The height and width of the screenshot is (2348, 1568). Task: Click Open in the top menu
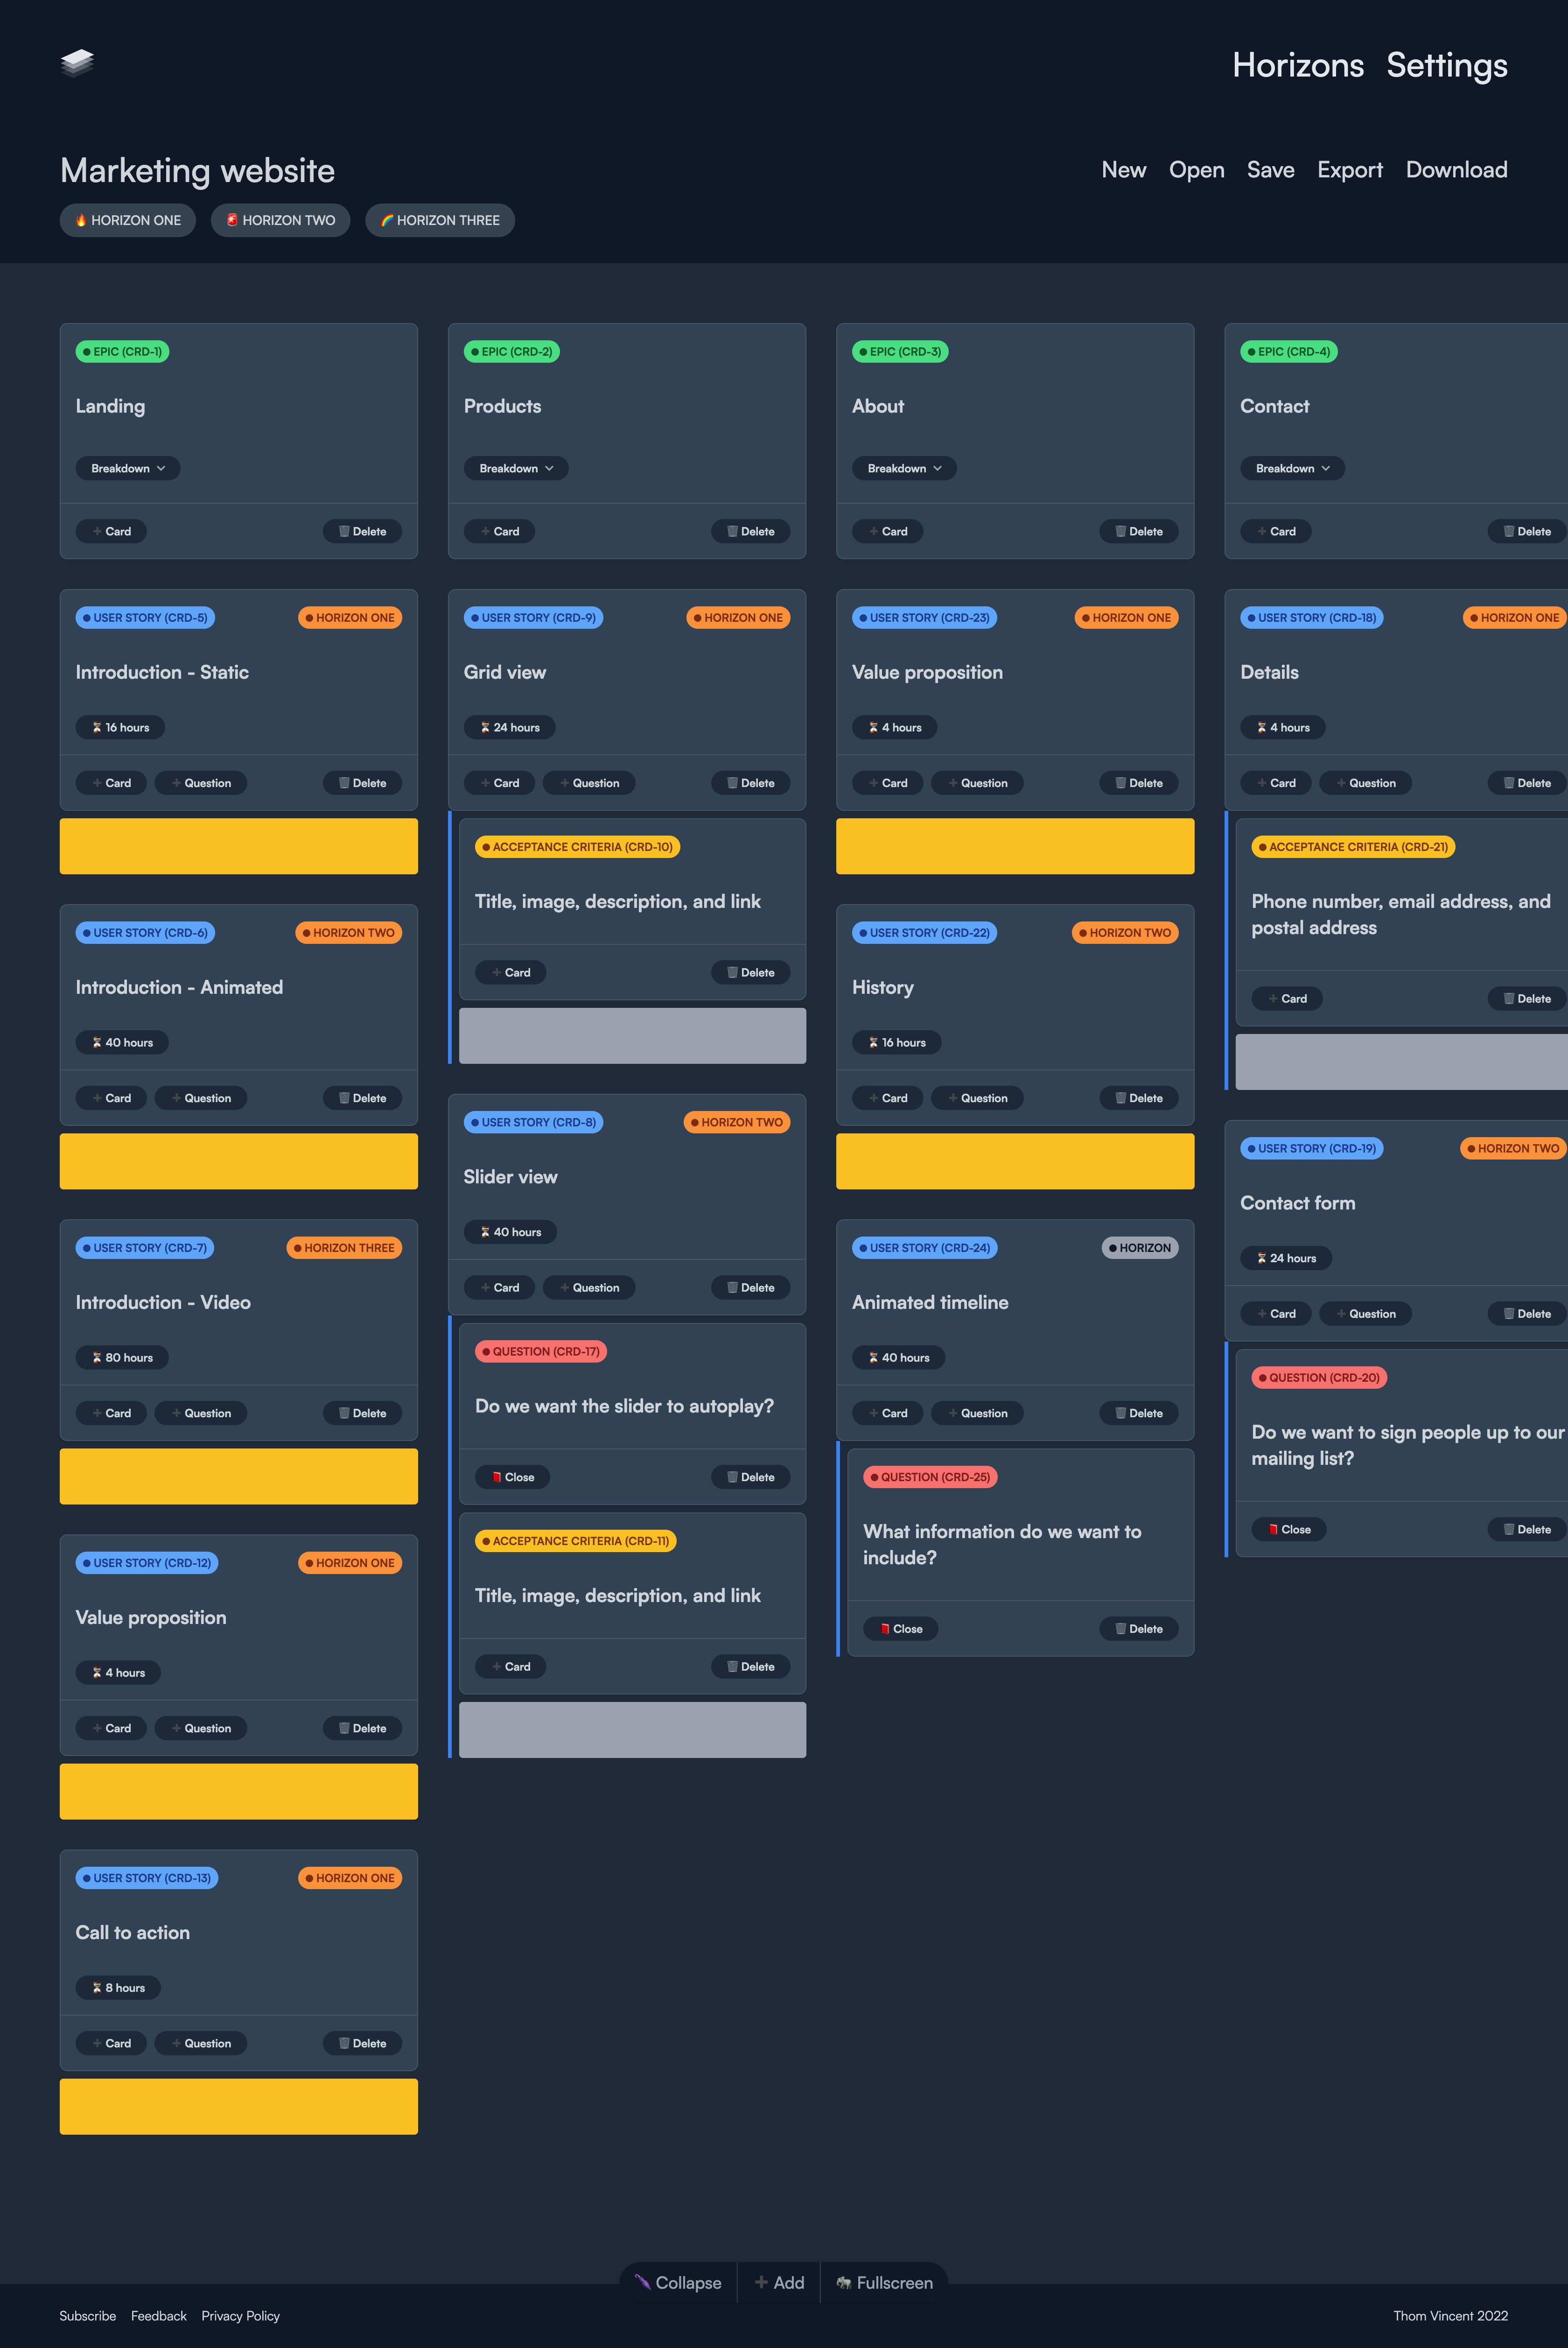tap(1196, 170)
